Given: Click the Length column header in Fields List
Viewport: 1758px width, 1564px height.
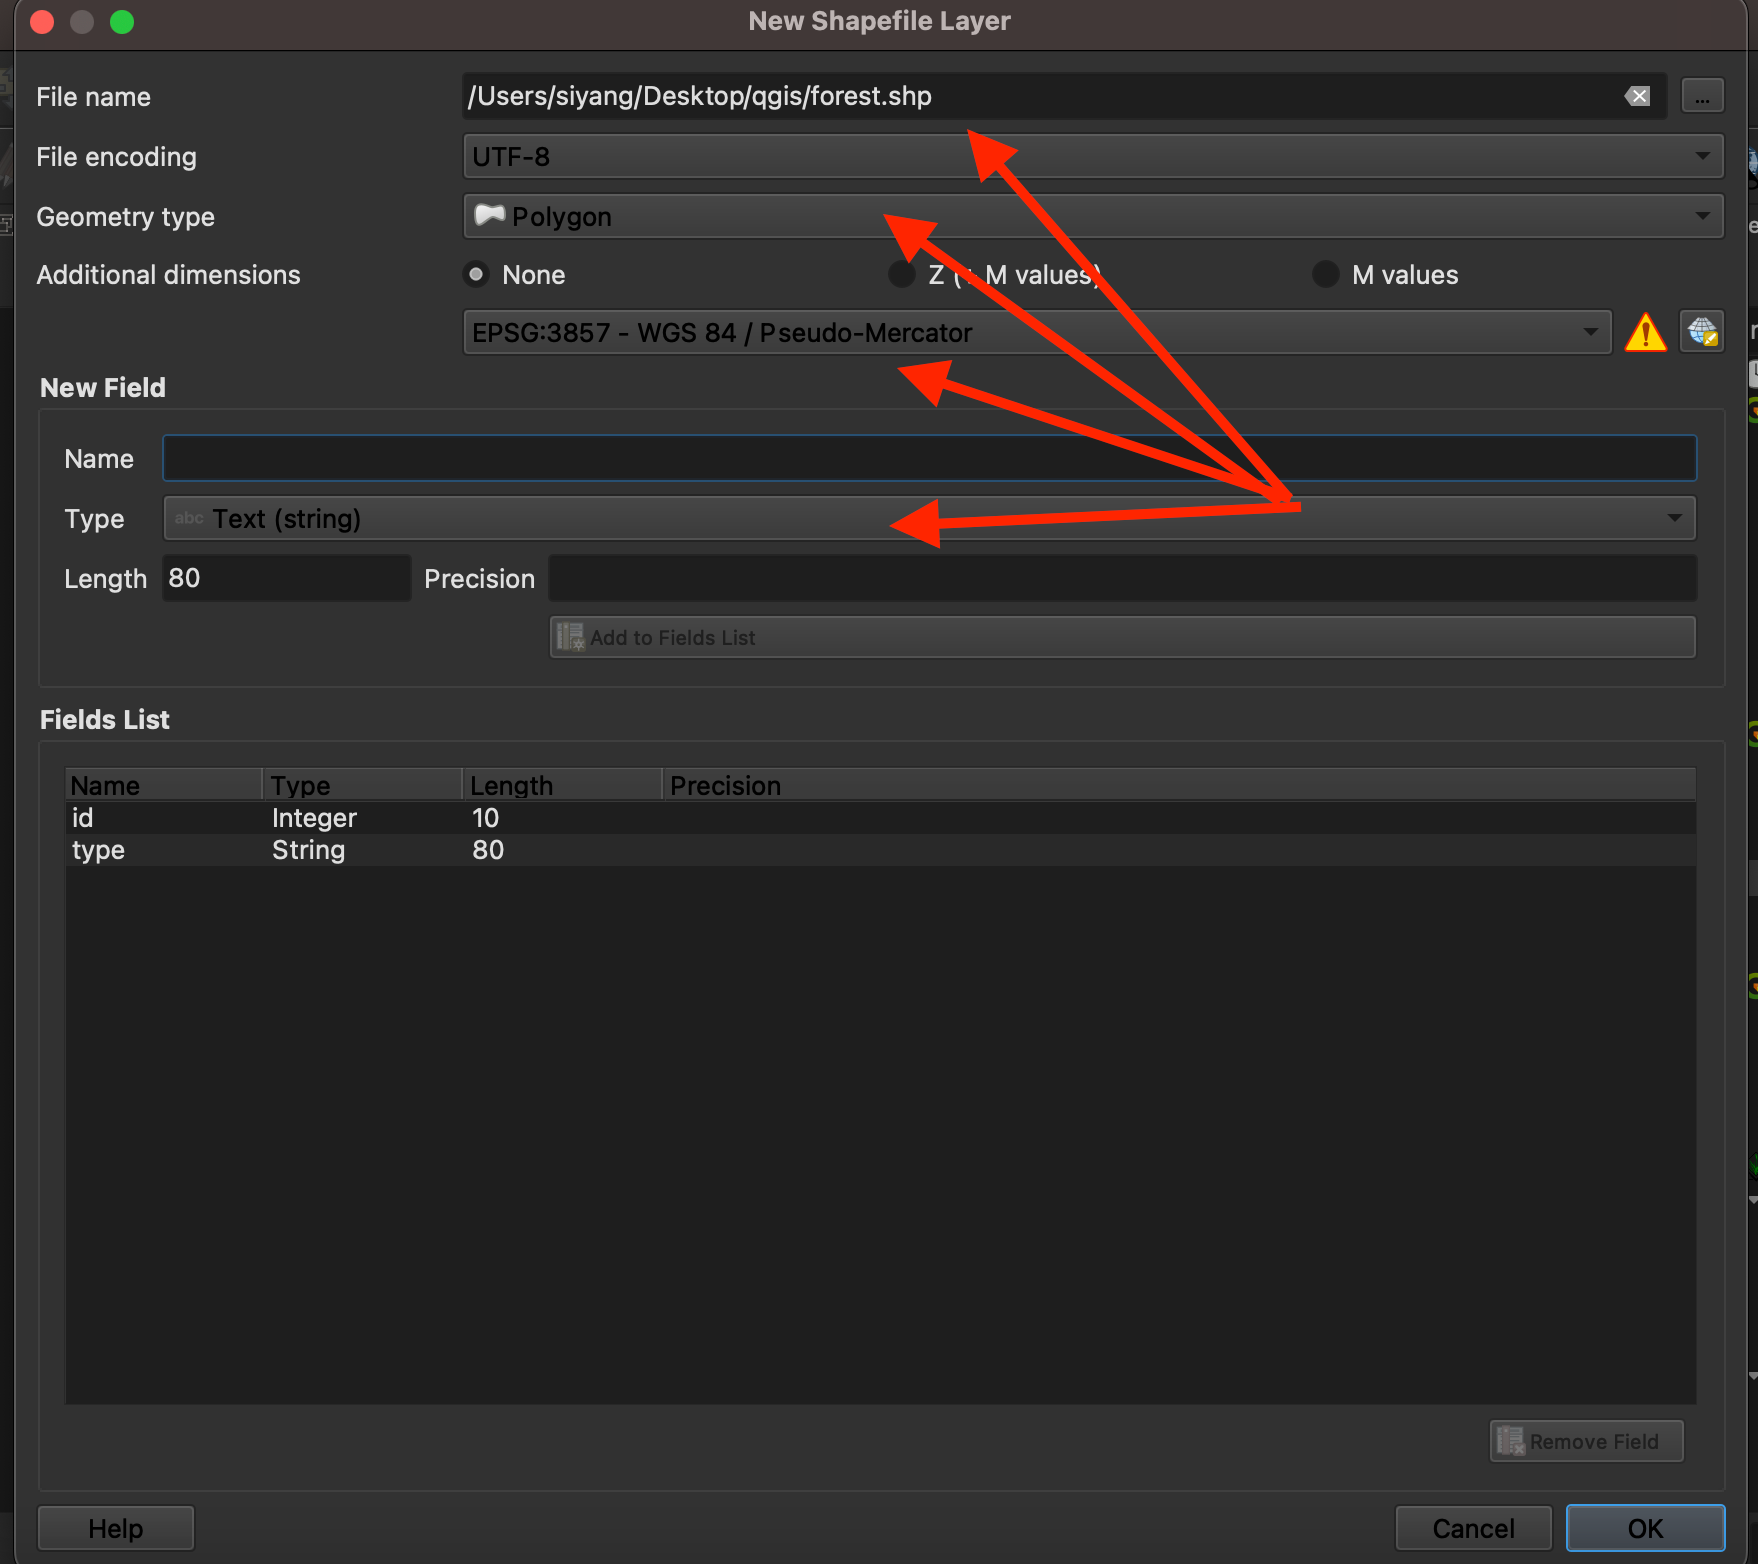Looking at the screenshot, I should [x=562, y=785].
